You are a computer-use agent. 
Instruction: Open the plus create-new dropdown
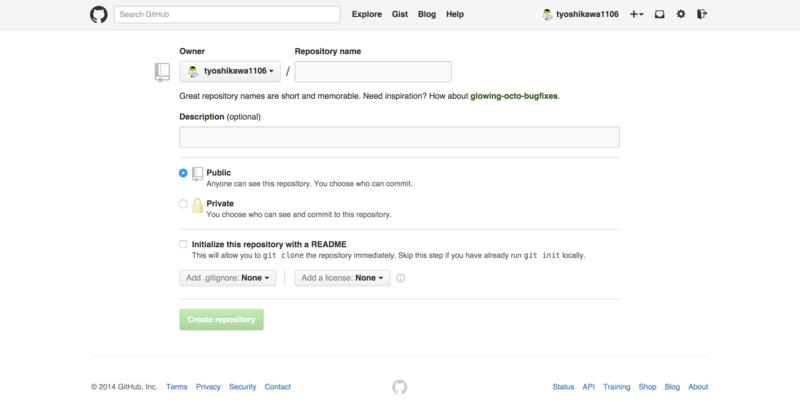tap(636, 14)
